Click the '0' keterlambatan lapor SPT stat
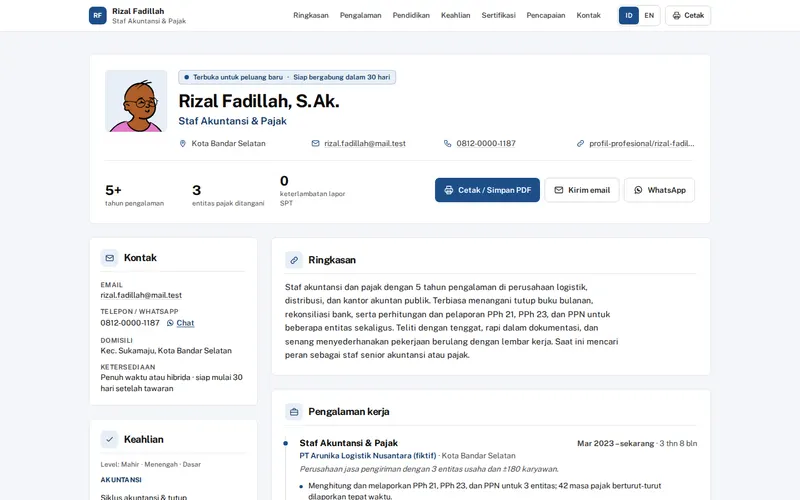 (x=284, y=181)
